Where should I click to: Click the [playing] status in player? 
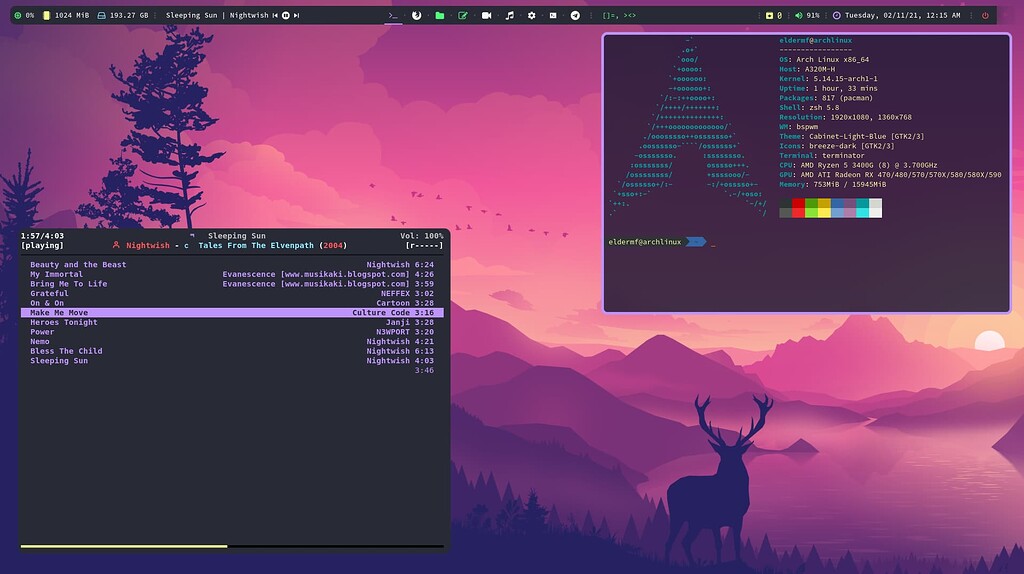(42, 246)
